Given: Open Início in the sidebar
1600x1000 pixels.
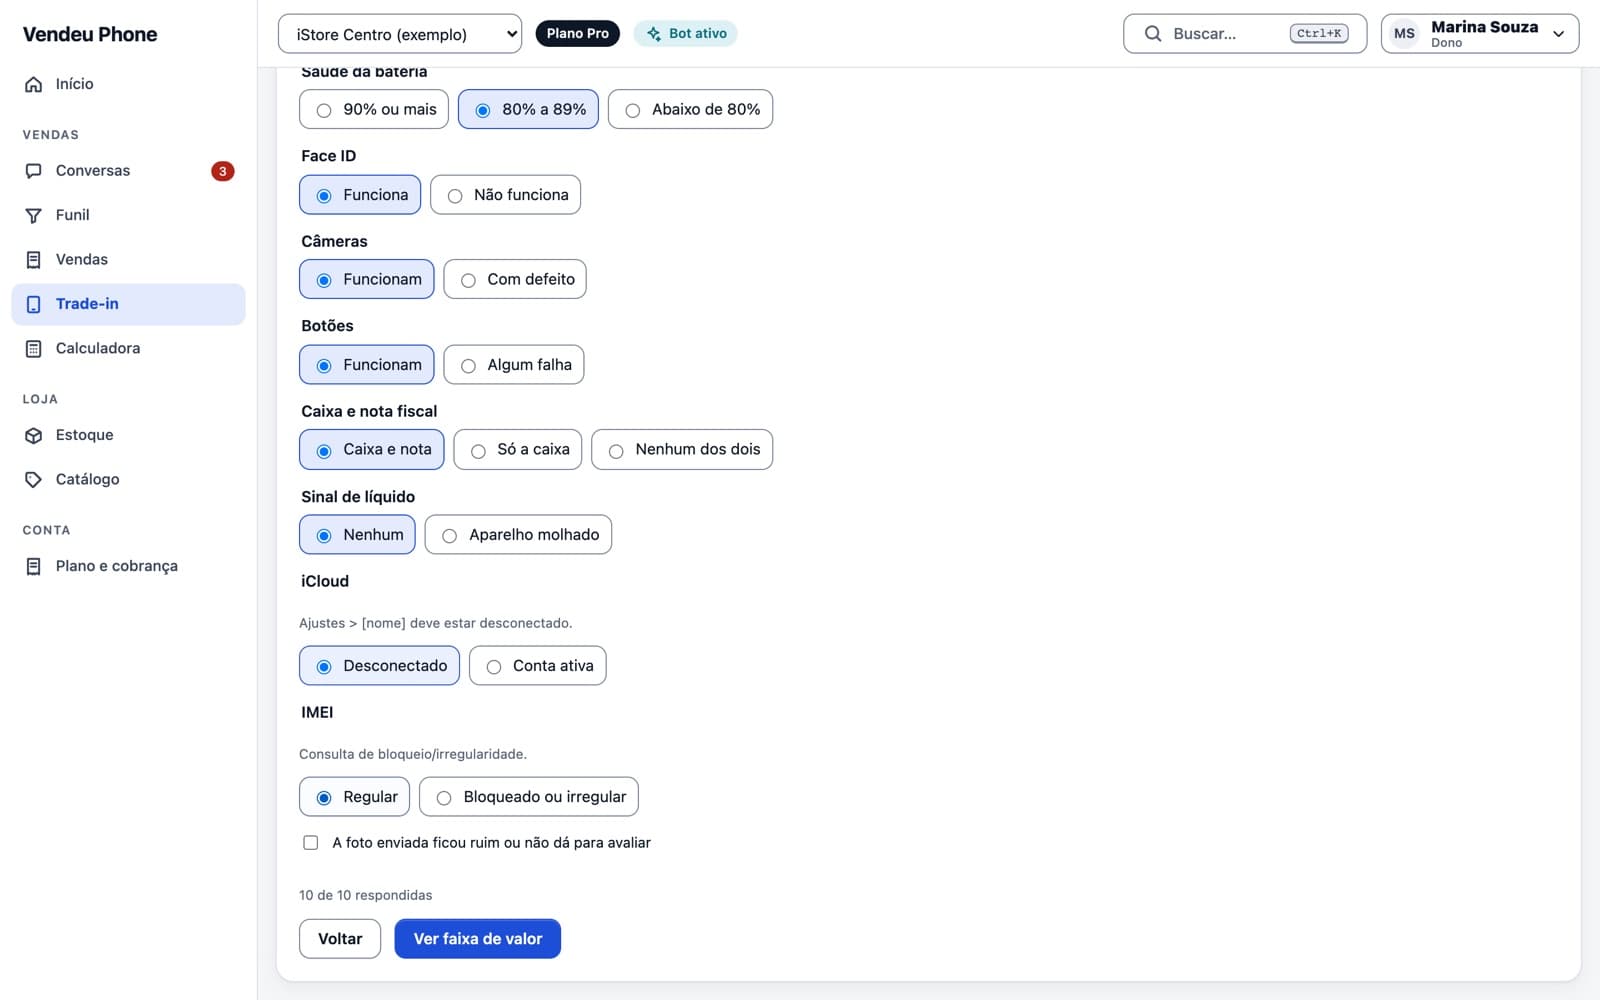Looking at the screenshot, I should (x=128, y=84).
